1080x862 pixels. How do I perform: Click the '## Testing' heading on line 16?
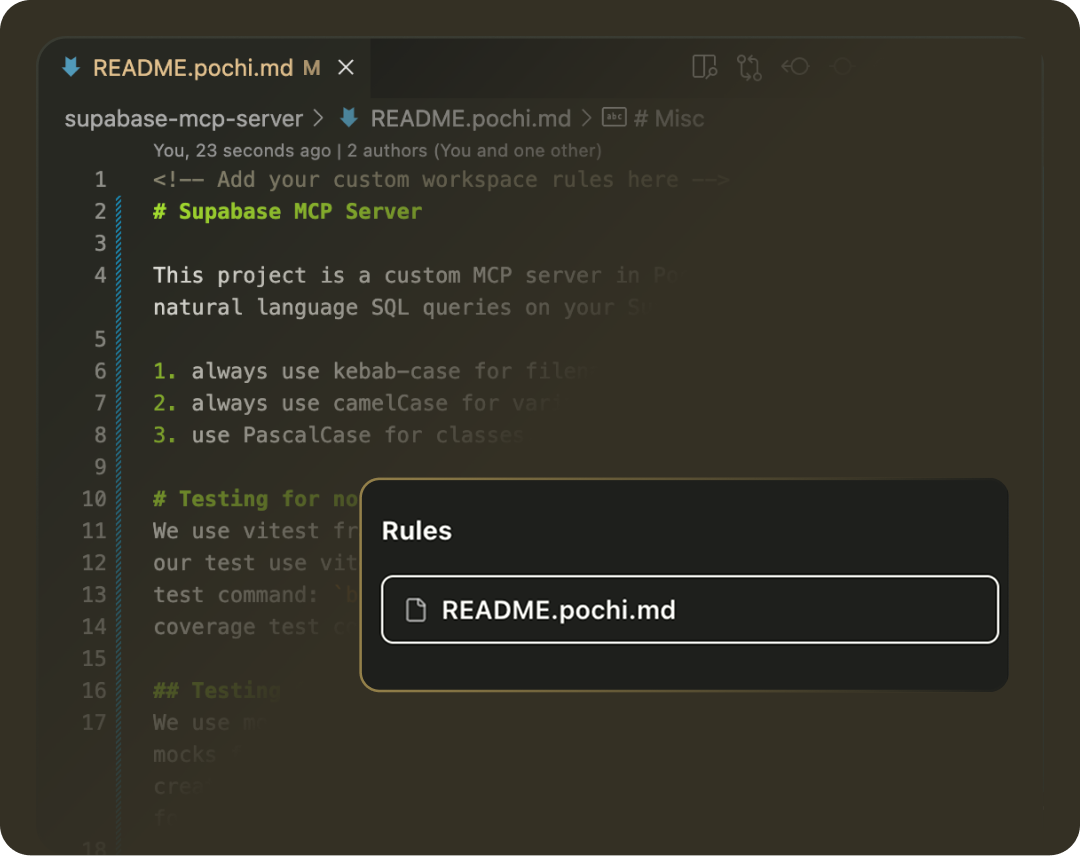pos(216,690)
